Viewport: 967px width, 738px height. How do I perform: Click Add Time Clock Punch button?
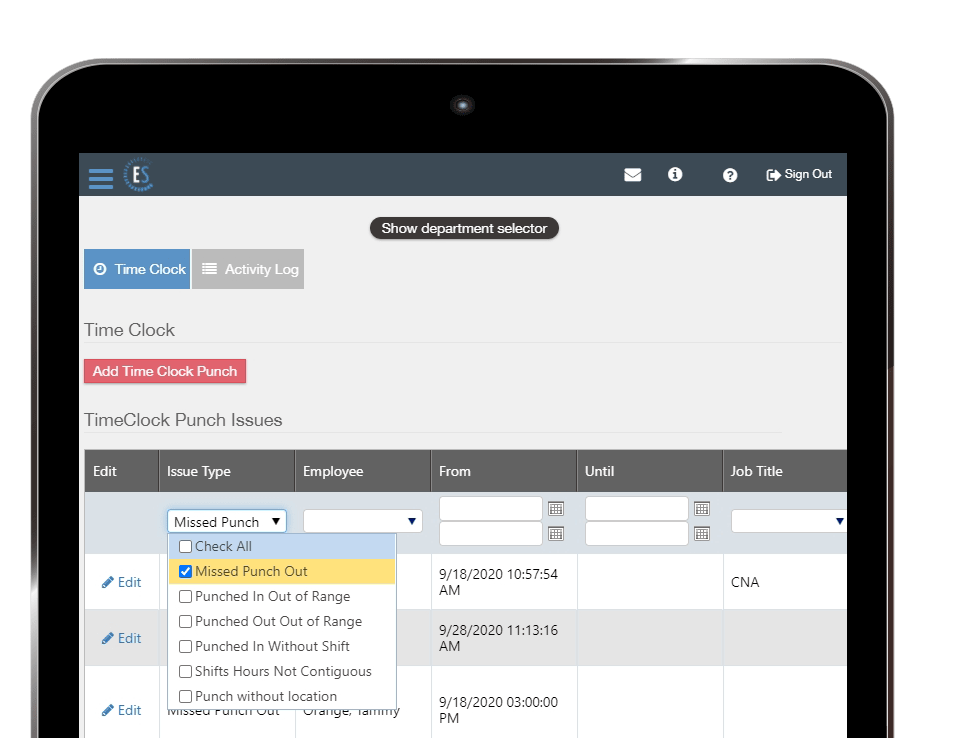pyautogui.click(x=165, y=371)
